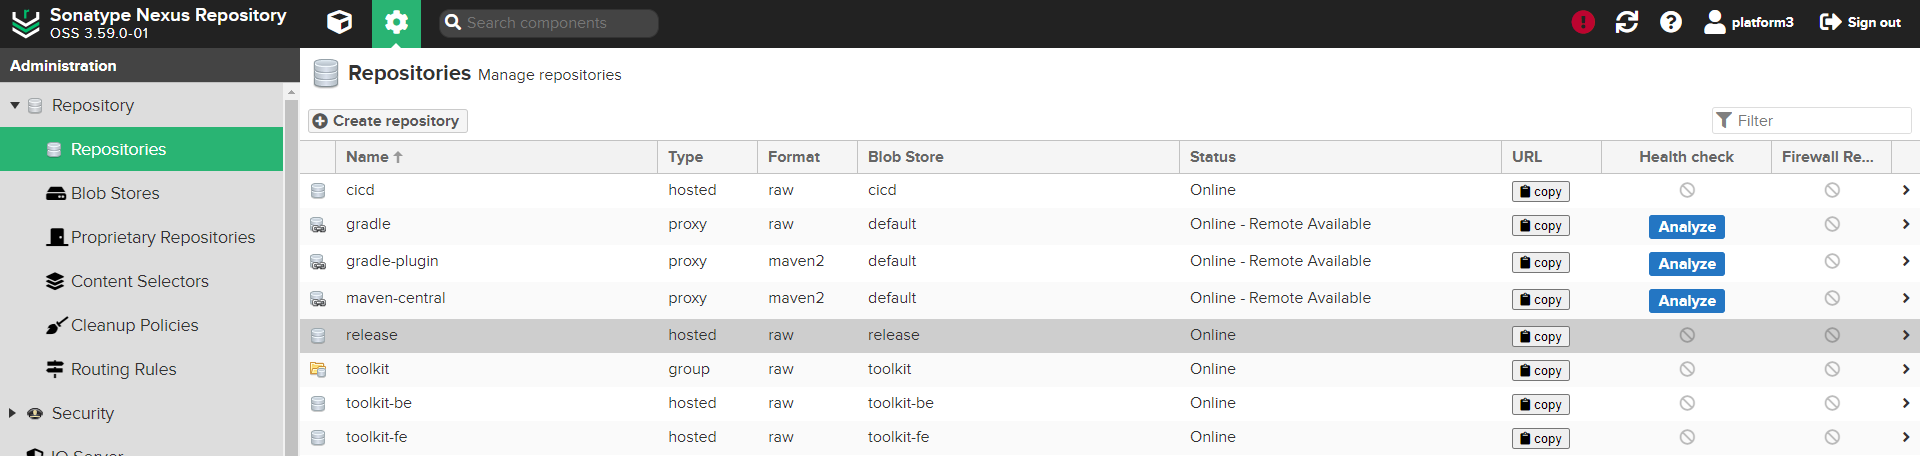Copy the URL of cicd repository

click(x=1540, y=191)
